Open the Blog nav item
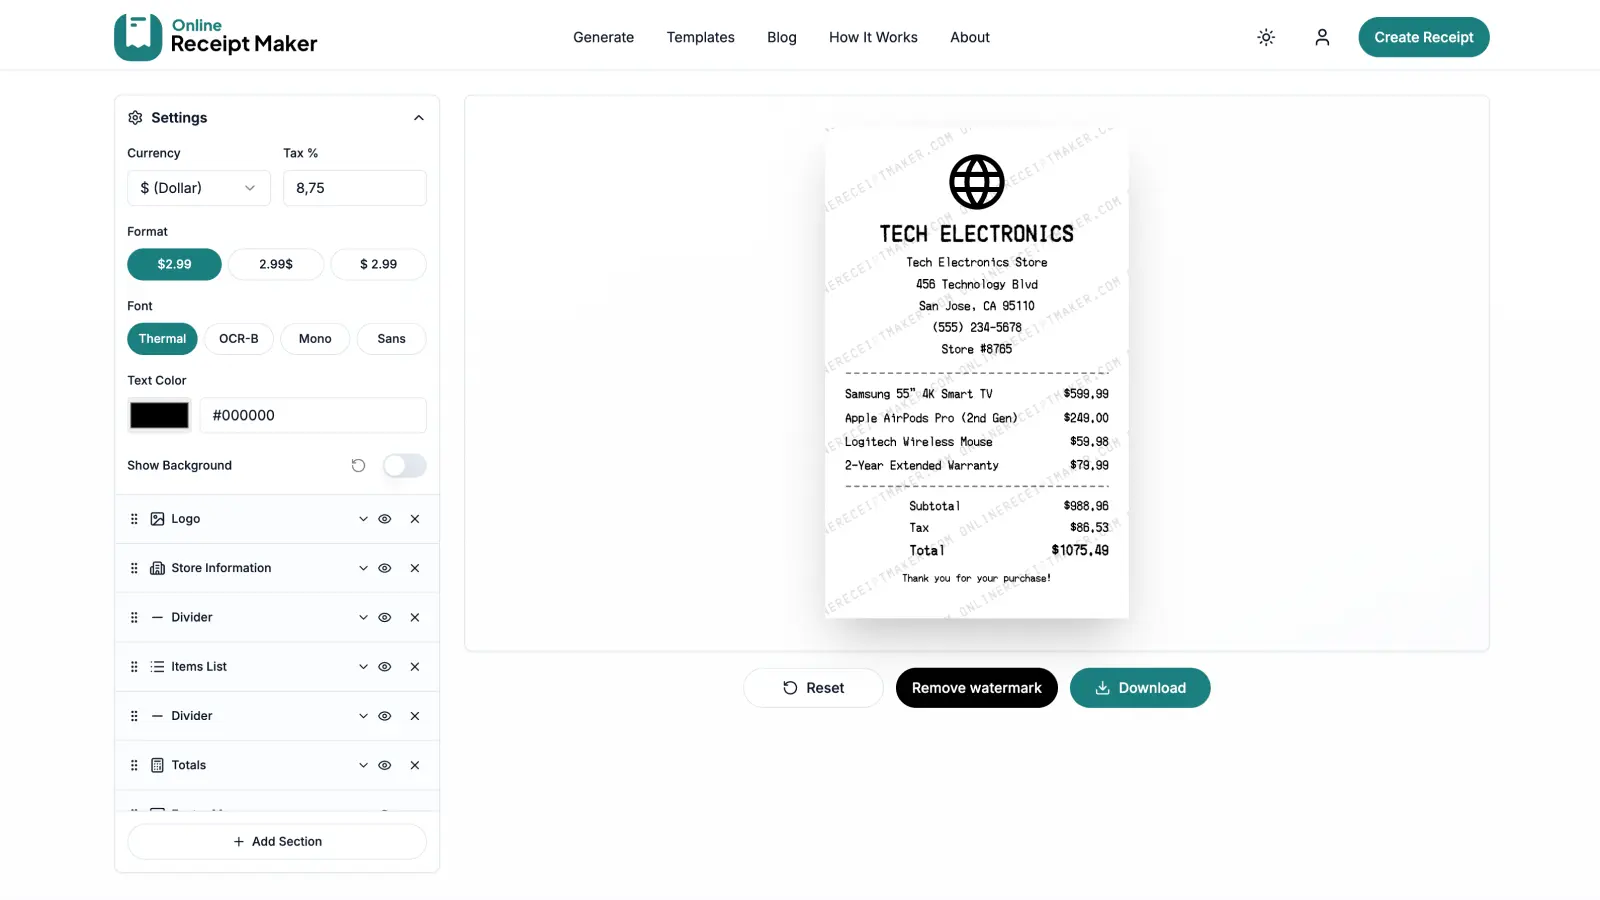 tap(782, 37)
